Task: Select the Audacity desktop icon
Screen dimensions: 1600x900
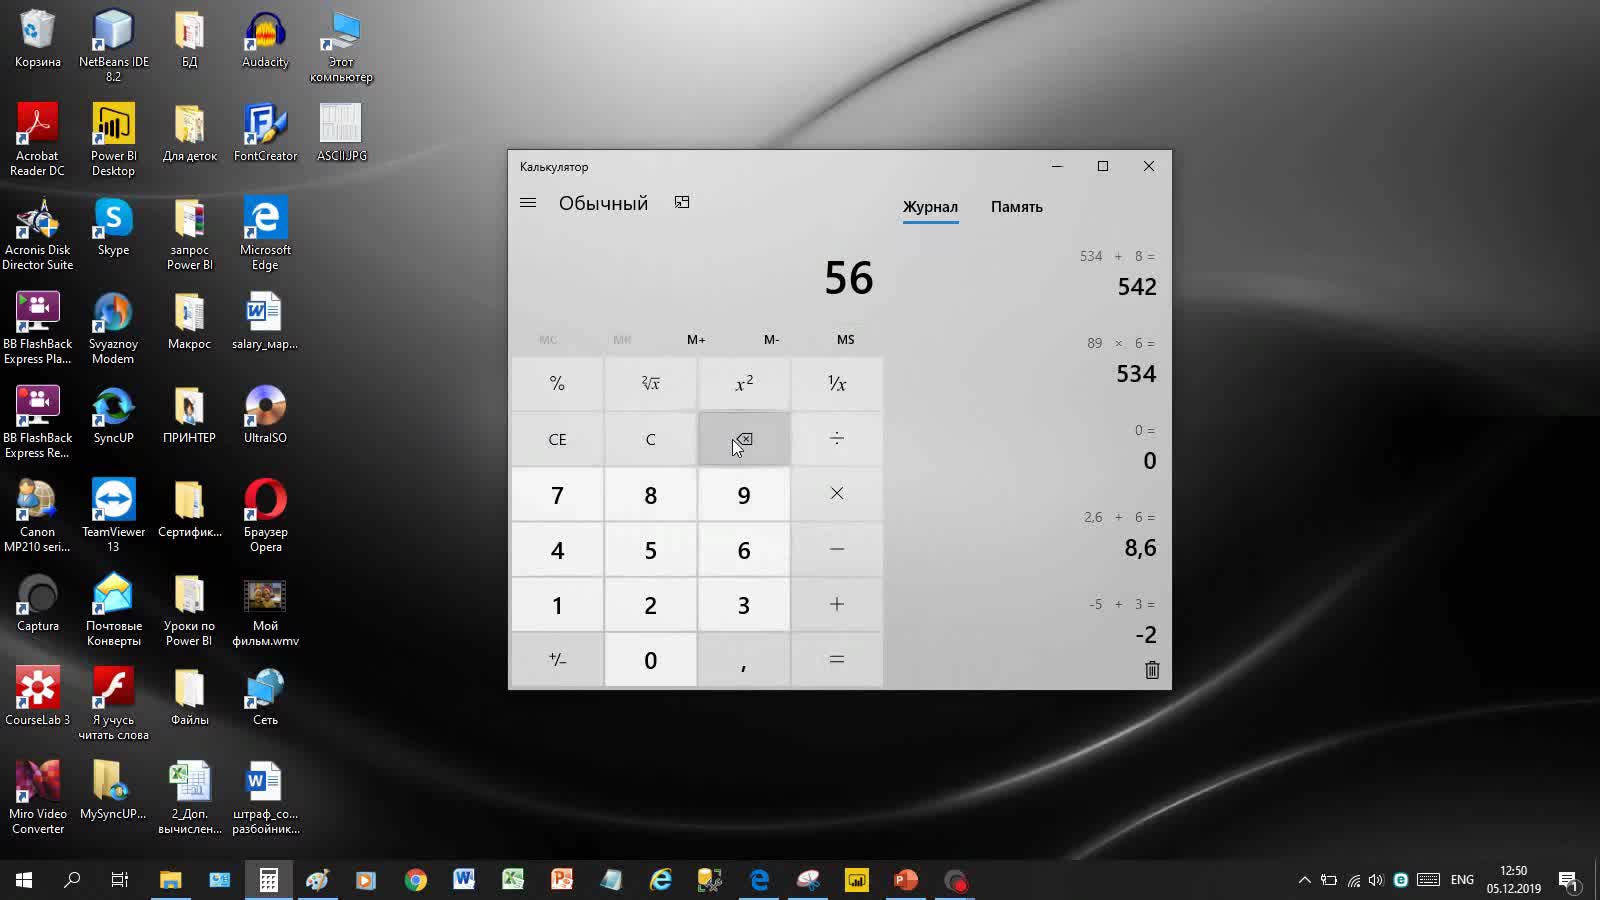Action: pyautogui.click(x=265, y=40)
